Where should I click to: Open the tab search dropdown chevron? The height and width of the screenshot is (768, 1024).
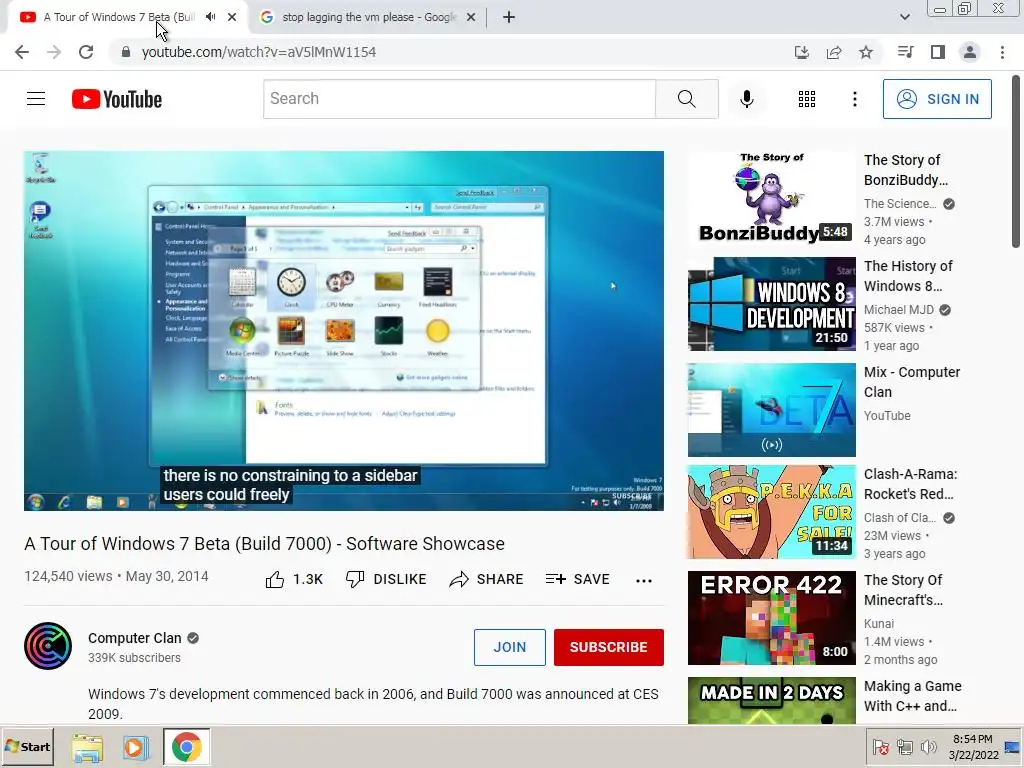pyautogui.click(x=904, y=17)
